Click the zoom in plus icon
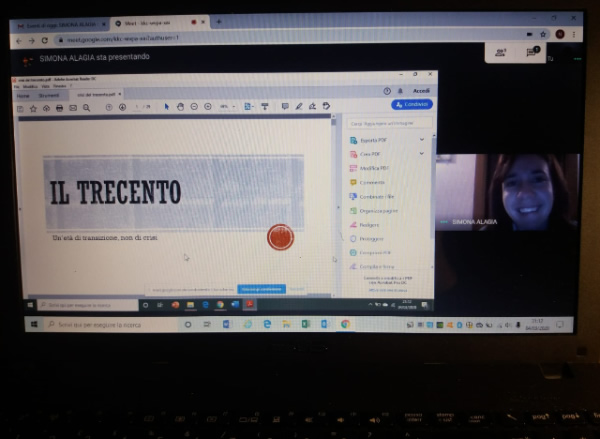This screenshot has width=600, height=439. (x=208, y=106)
